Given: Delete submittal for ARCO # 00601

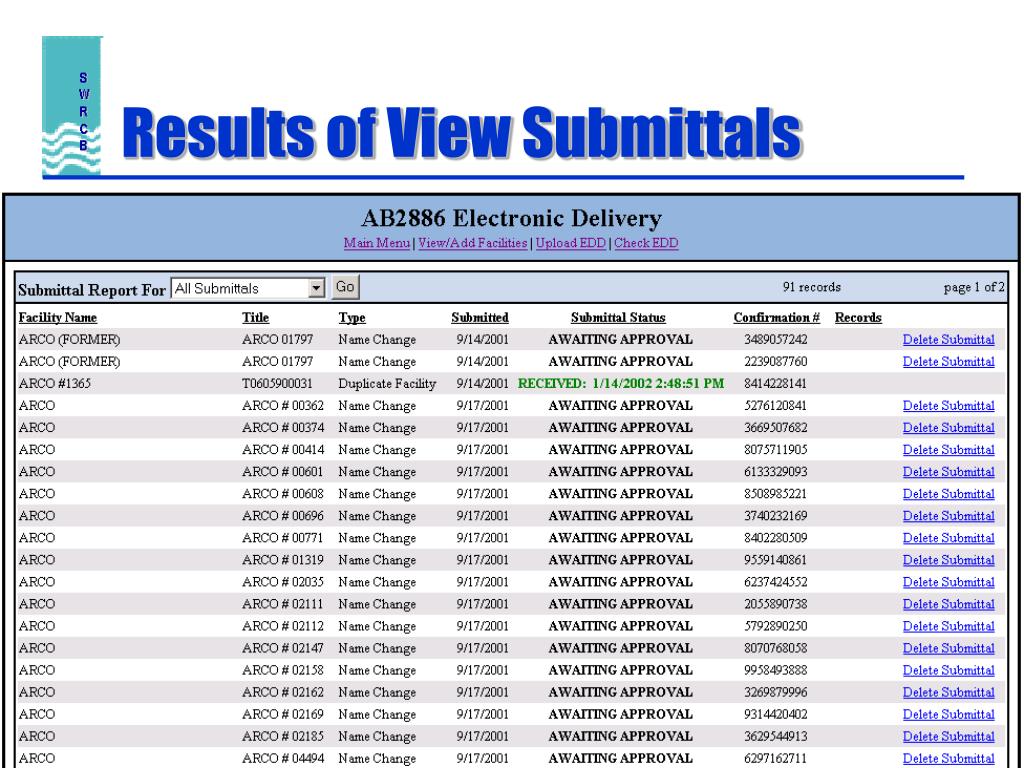Looking at the screenshot, I should pyautogui.click(x=949, y=472).
